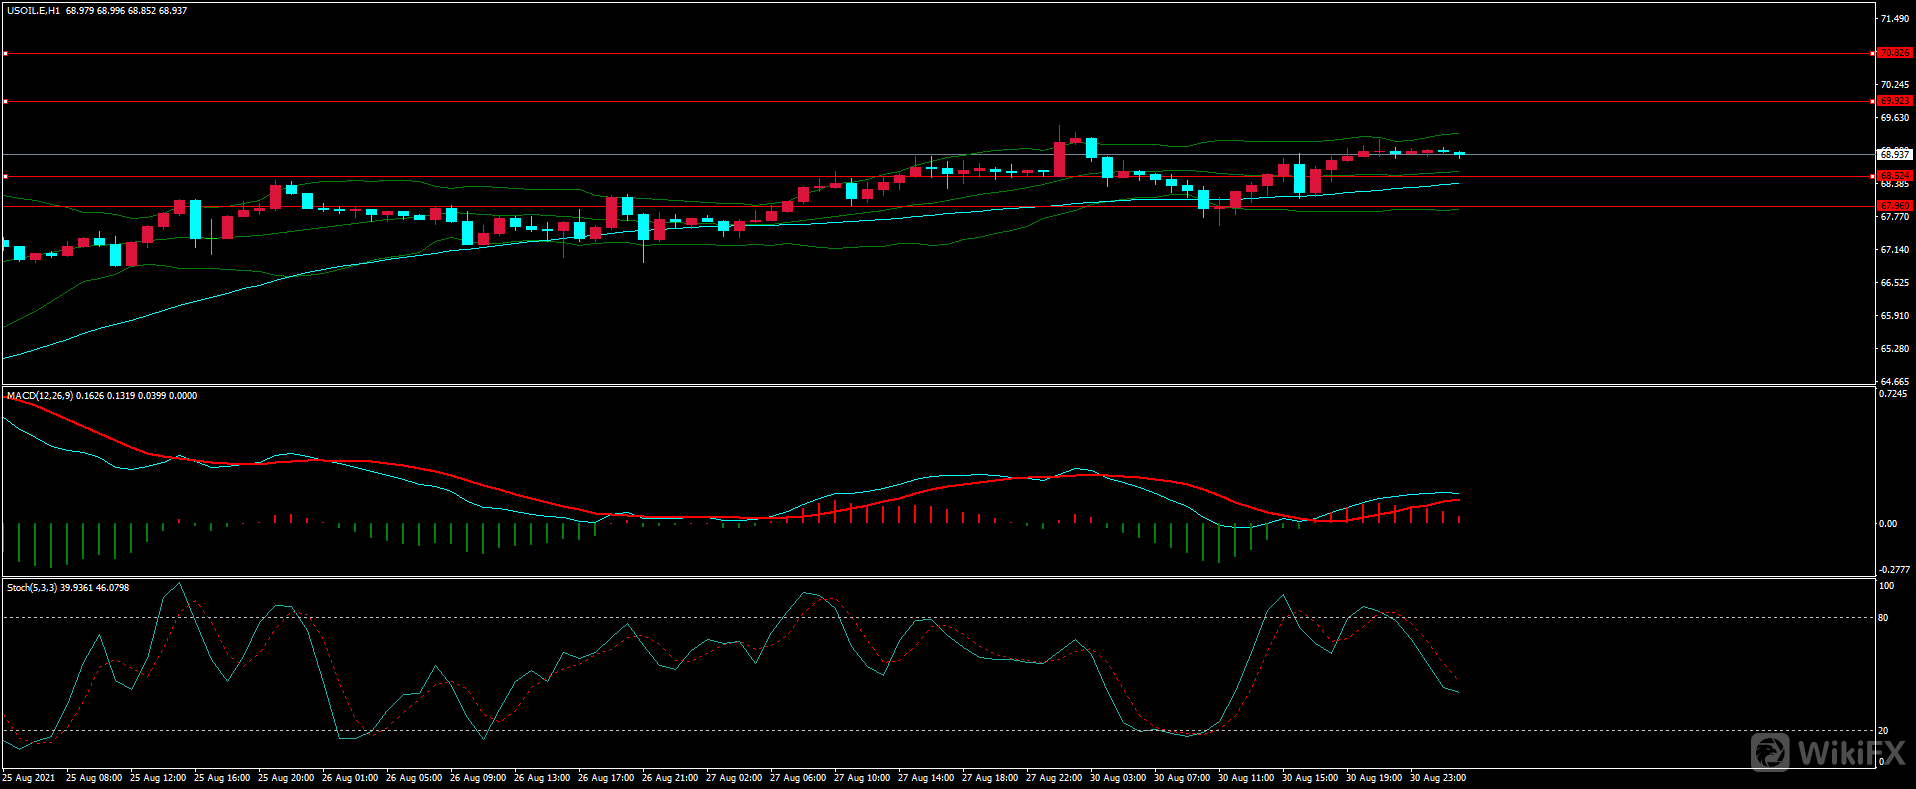The height and width of the screenshot is (789, 1916).
Task: Click left anchor handle of 70.826 line
Action: tap(5, 53)
